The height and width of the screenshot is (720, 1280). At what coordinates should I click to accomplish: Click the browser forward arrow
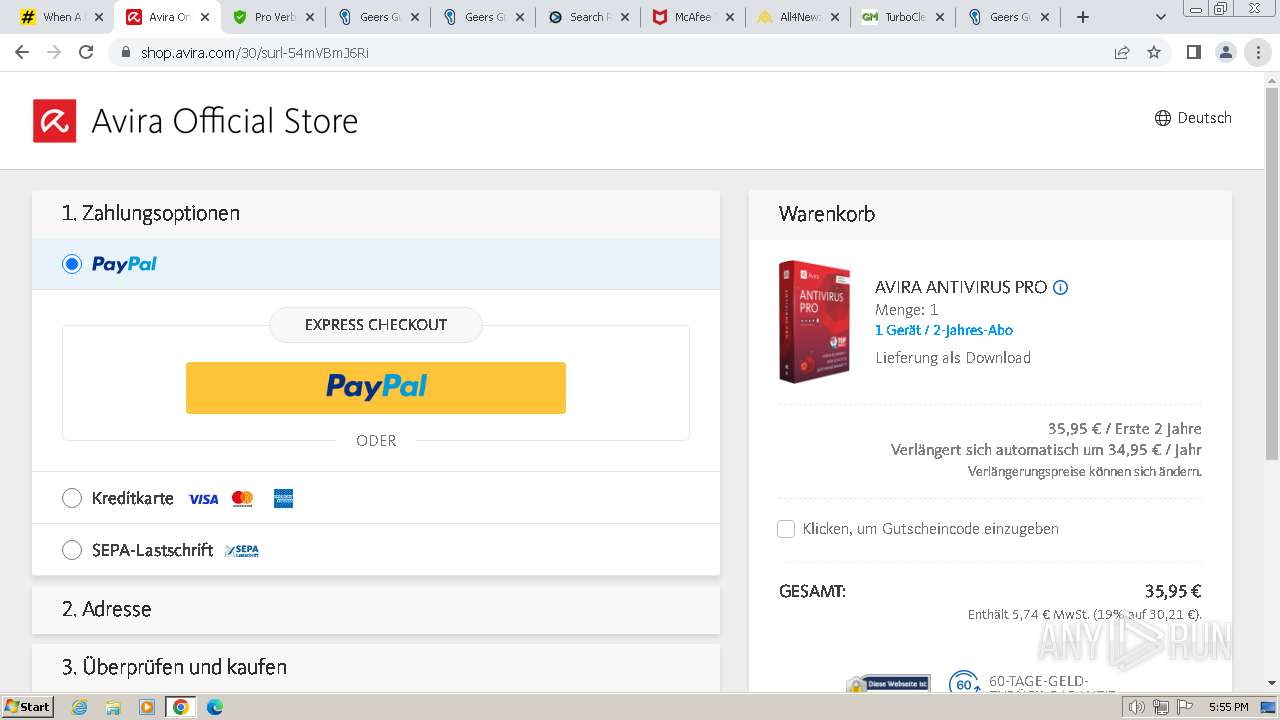(54, 52)
